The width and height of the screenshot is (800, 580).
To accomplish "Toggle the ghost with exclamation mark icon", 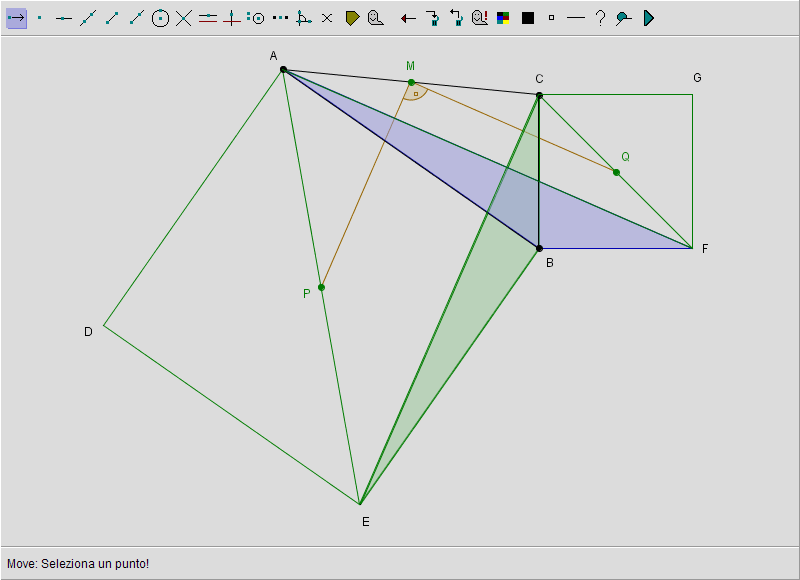I will [480, 18].
